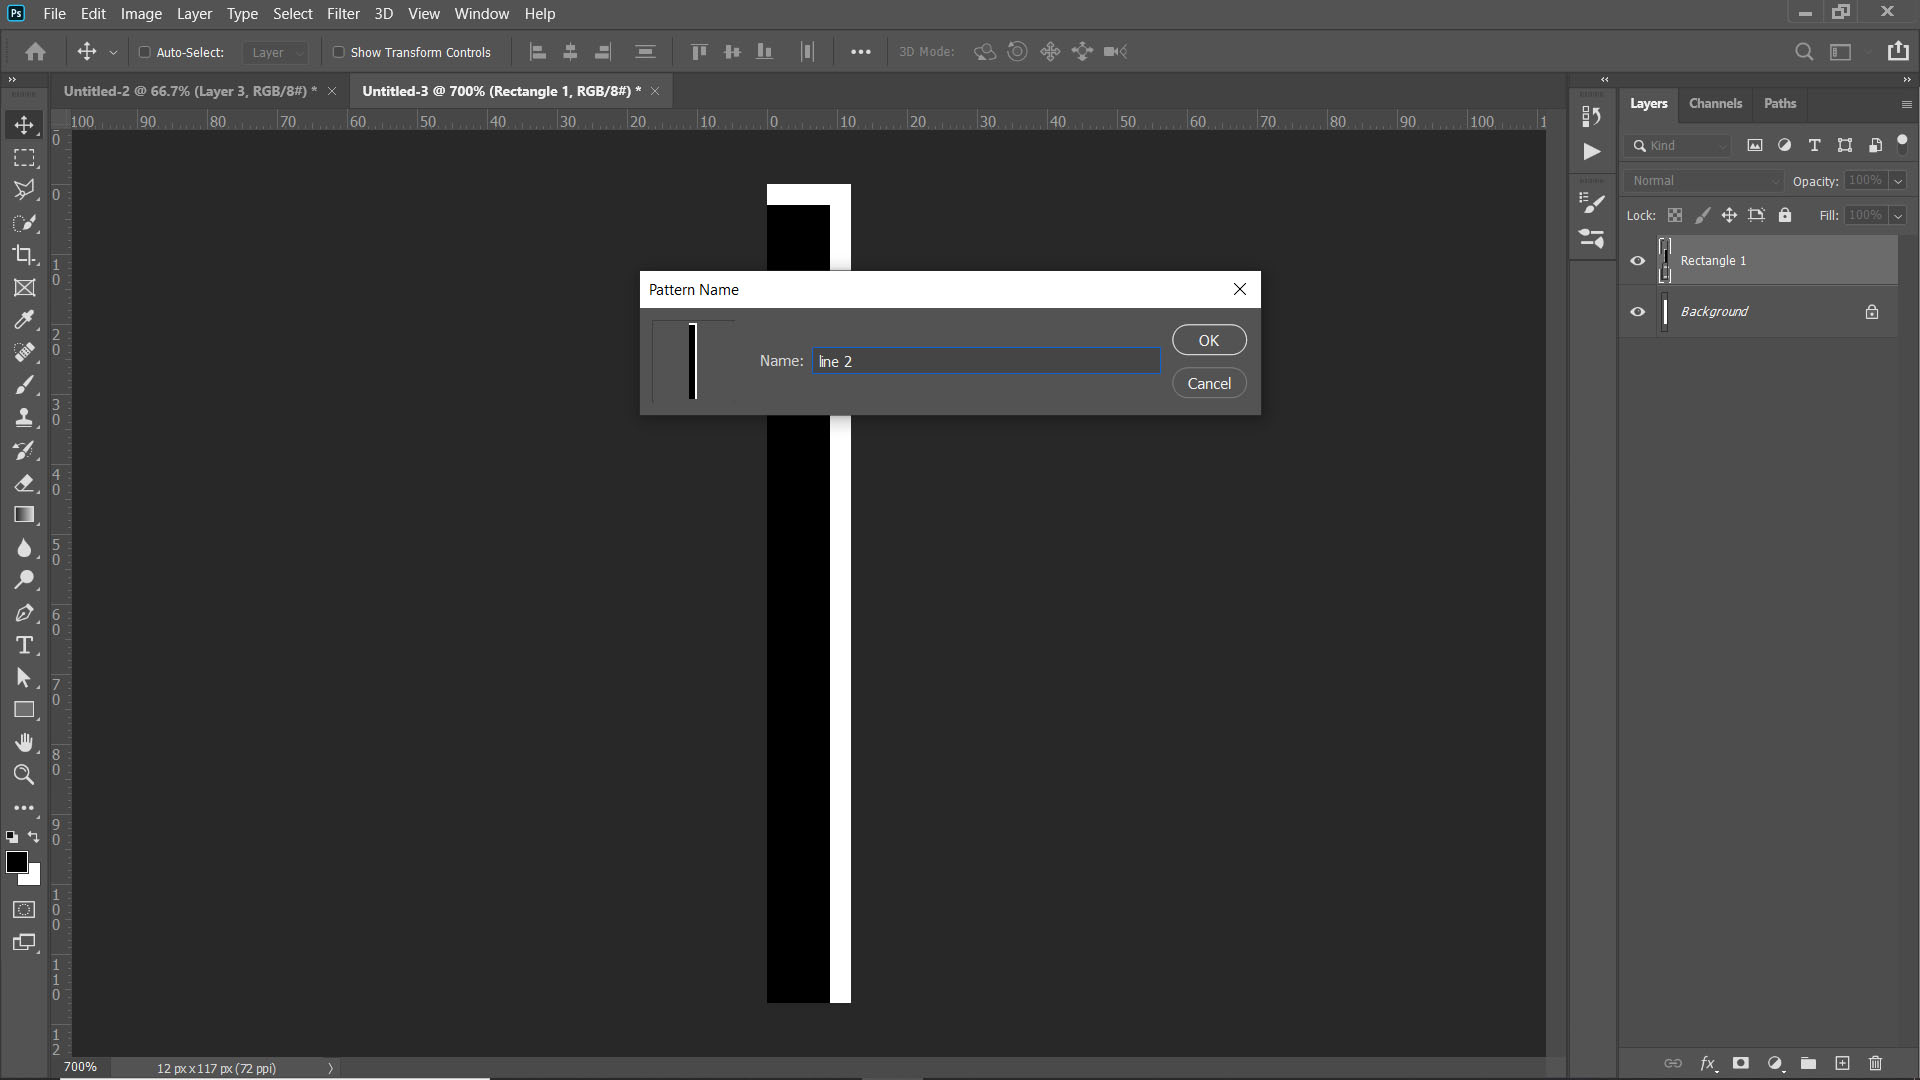Open the search icon in the options bar

pyautogui.click(x=1804, y=51)
